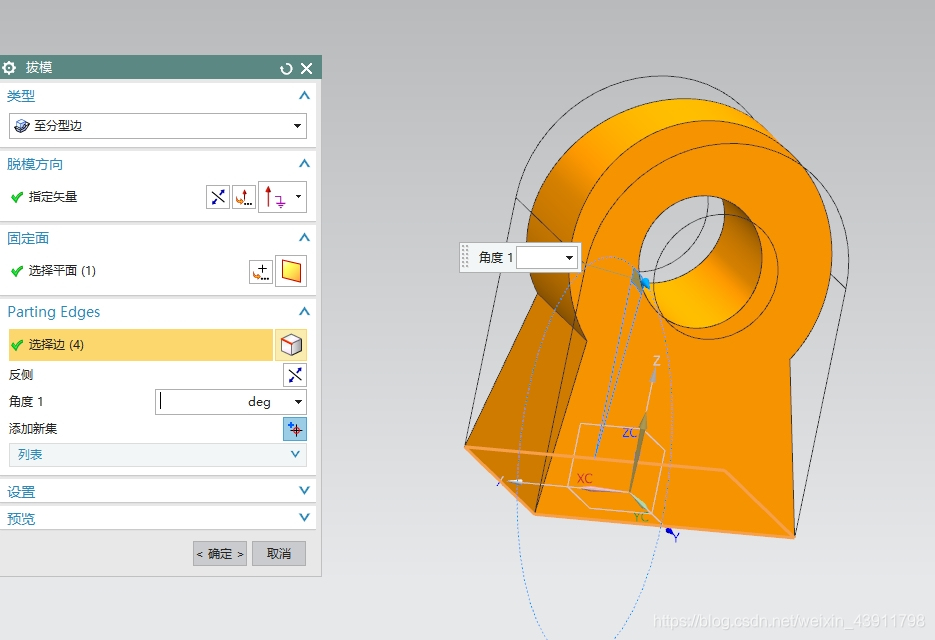The width and height of the screenshot is (935, 640).
Task: Open the plane dialog icon in 固定面
Action: tap(261, 271)
